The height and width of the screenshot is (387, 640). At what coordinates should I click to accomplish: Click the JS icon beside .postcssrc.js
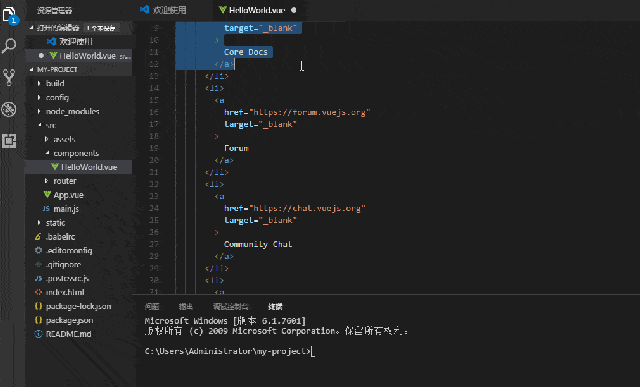point(38,278)
